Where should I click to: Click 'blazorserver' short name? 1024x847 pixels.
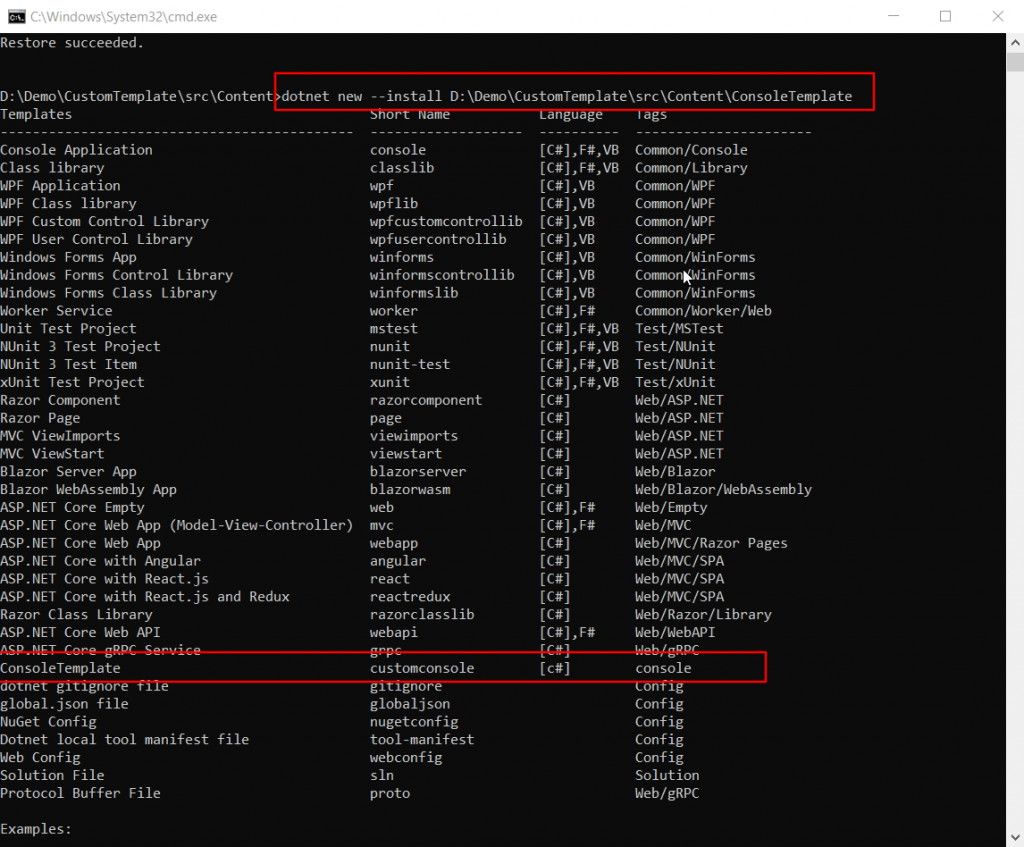[418, 471]
